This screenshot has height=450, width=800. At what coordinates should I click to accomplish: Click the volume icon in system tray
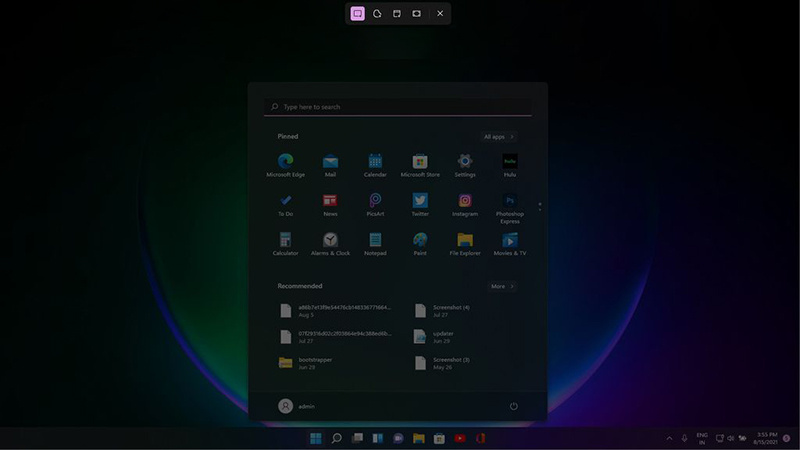[731, 438]
